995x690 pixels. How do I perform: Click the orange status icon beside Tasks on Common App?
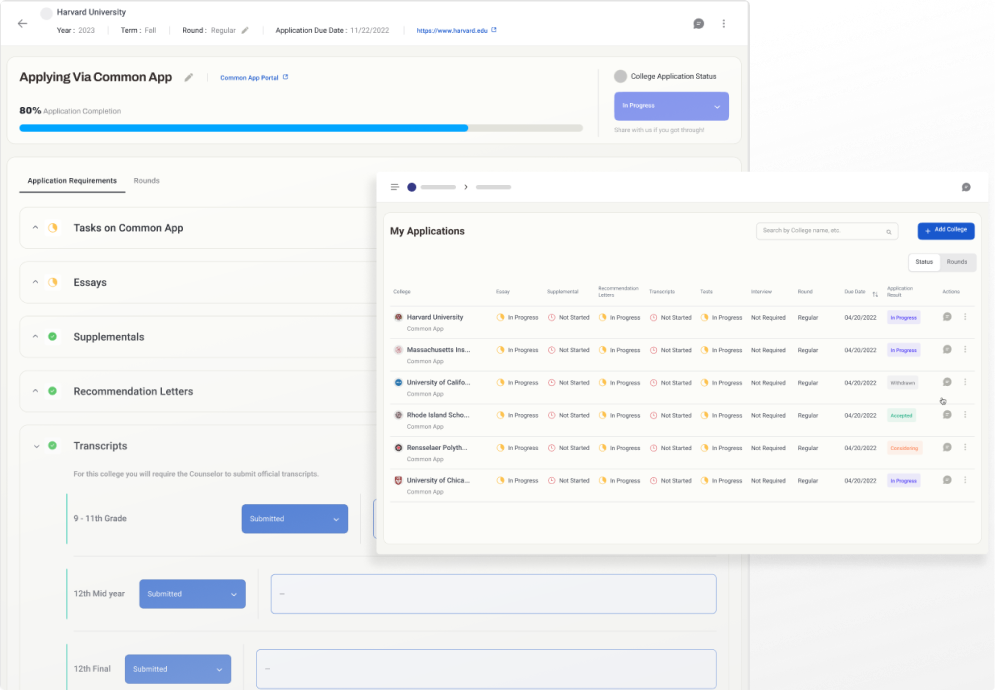53,228
